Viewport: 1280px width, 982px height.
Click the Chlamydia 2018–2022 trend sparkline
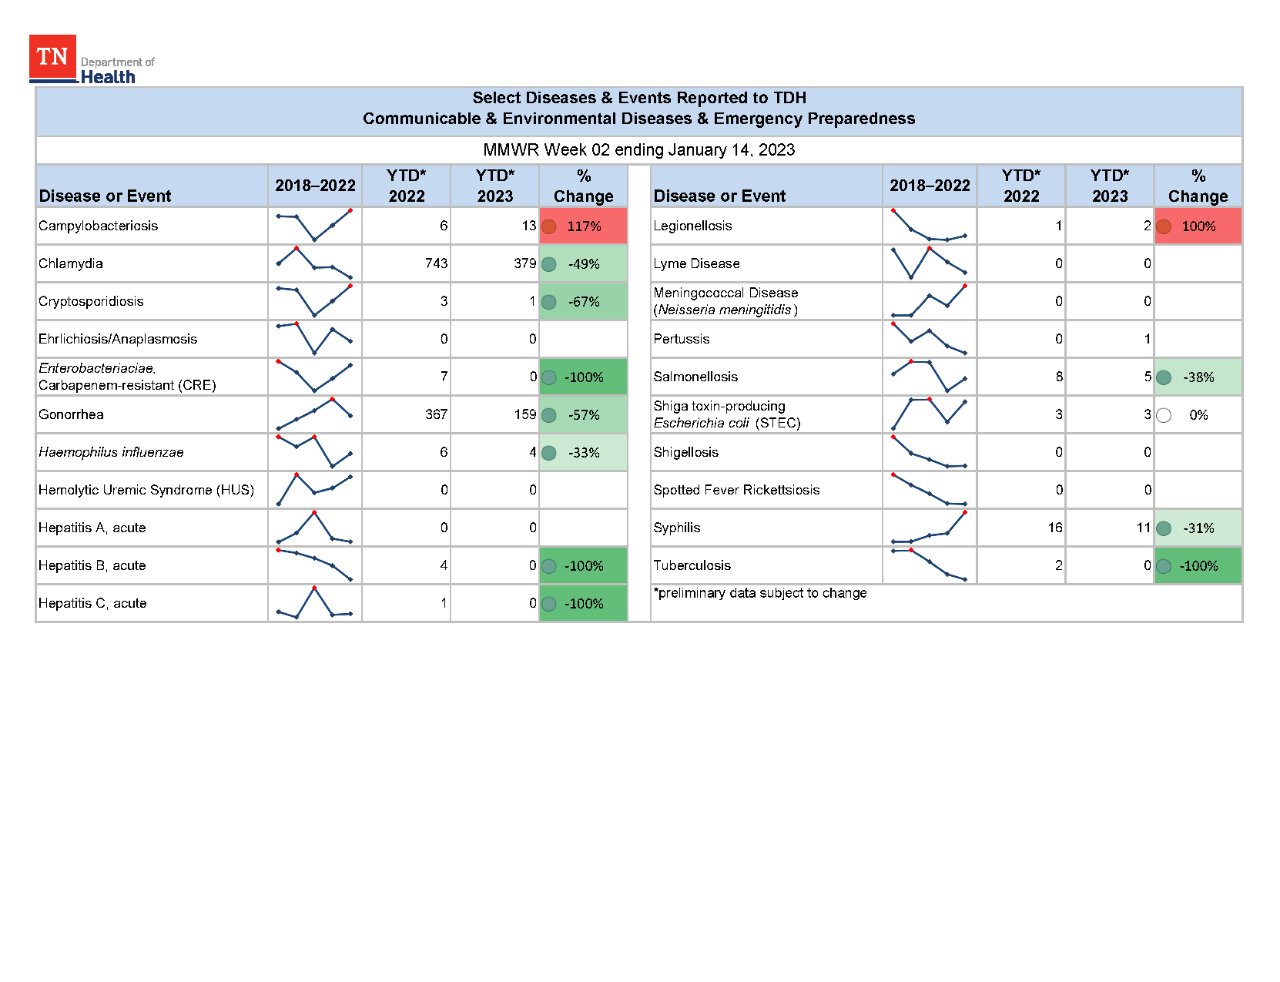click(x=314, y=263)
